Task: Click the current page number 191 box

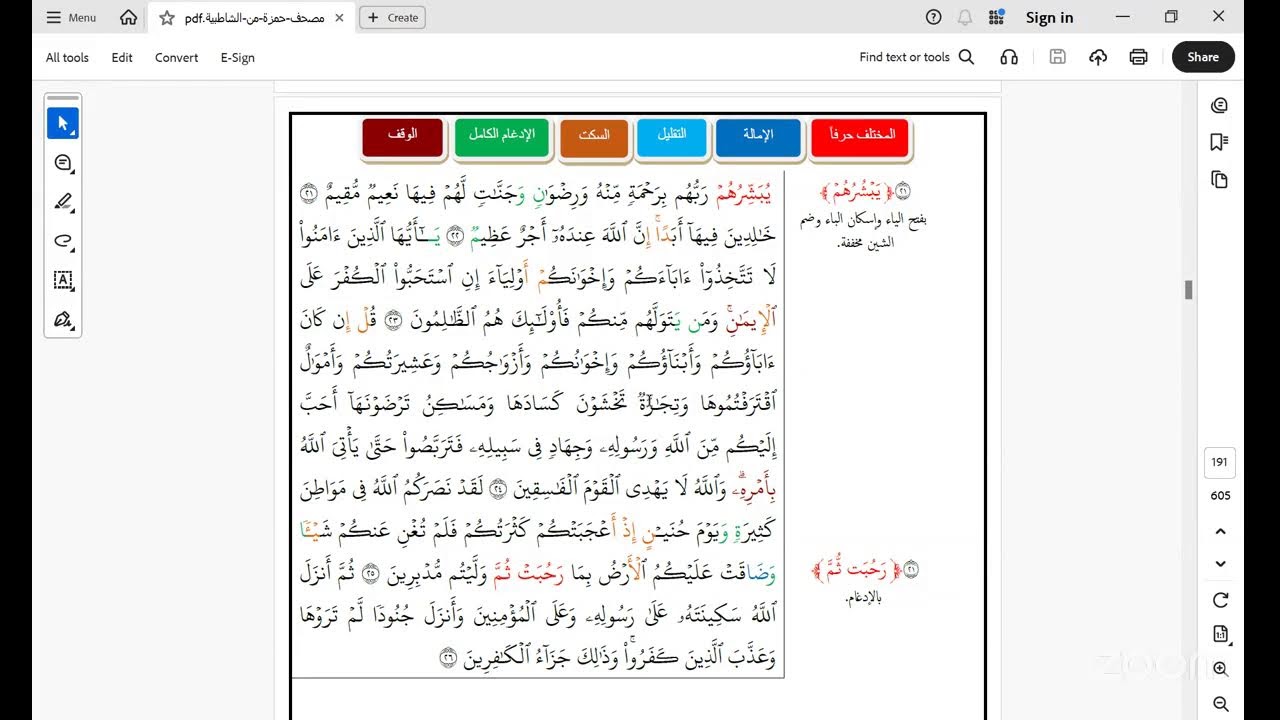Action: pyautogui.click(x=1219, y=462)
